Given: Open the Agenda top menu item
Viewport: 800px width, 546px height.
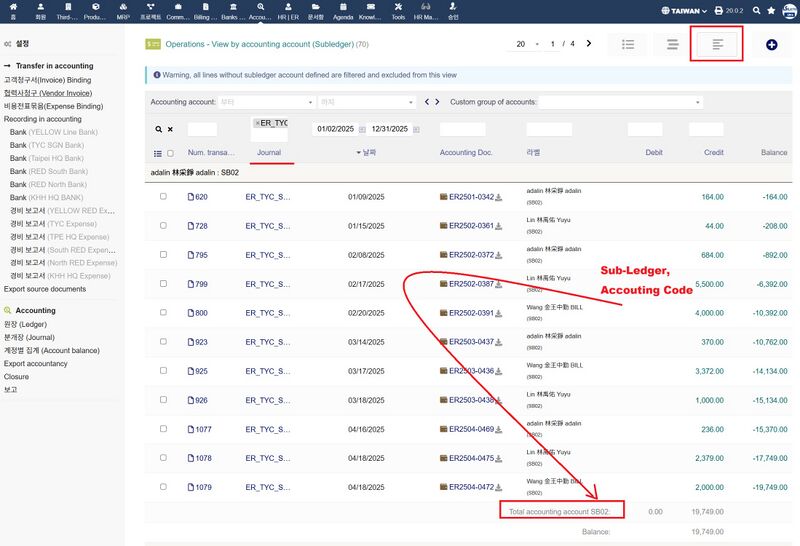Looking at the screenshot, I should [x=343, y=11].
